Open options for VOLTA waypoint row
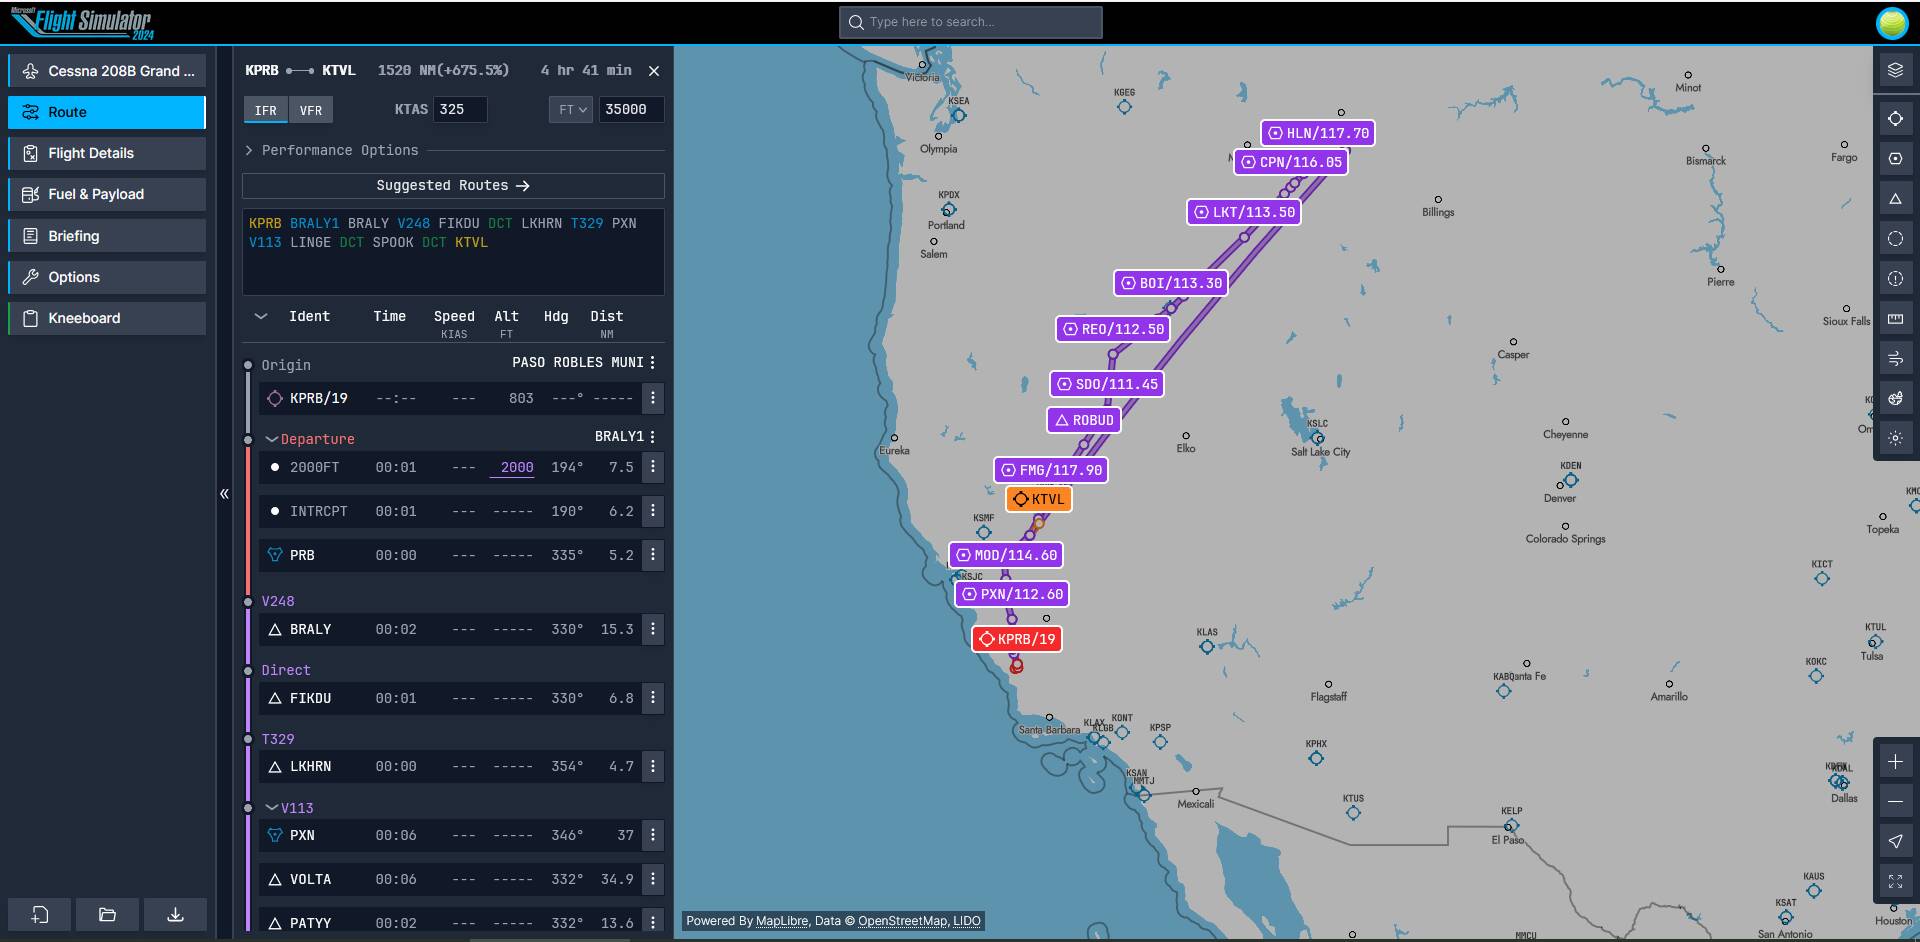 click(x=653, y=879)
